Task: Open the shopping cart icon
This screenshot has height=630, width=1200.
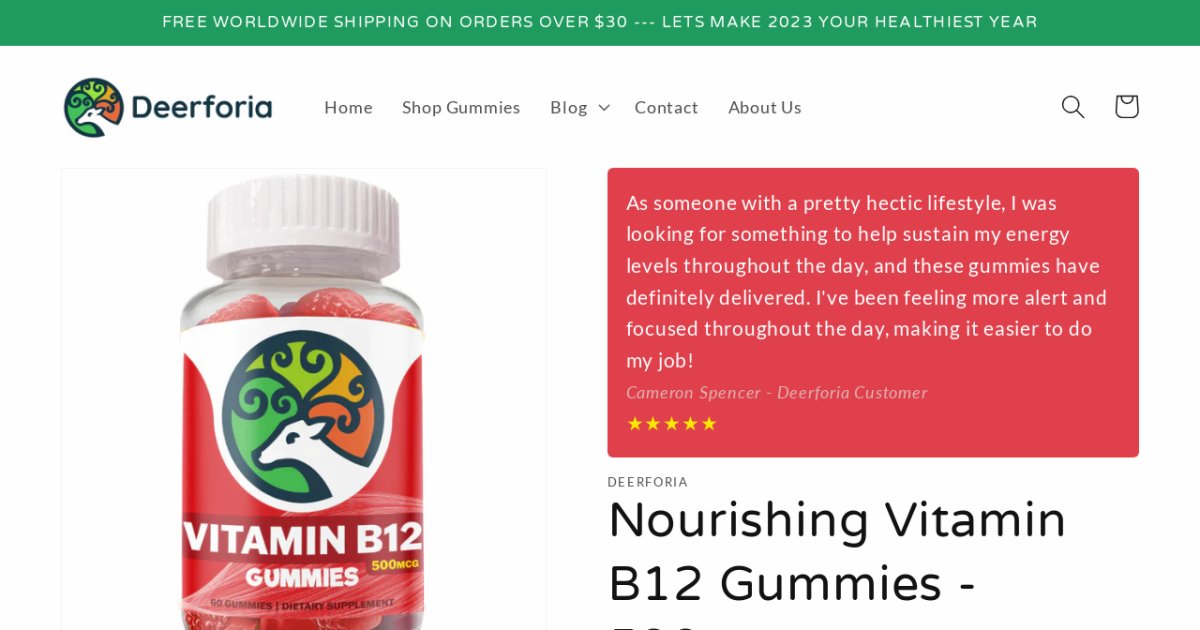Action: pos(1126,107)
